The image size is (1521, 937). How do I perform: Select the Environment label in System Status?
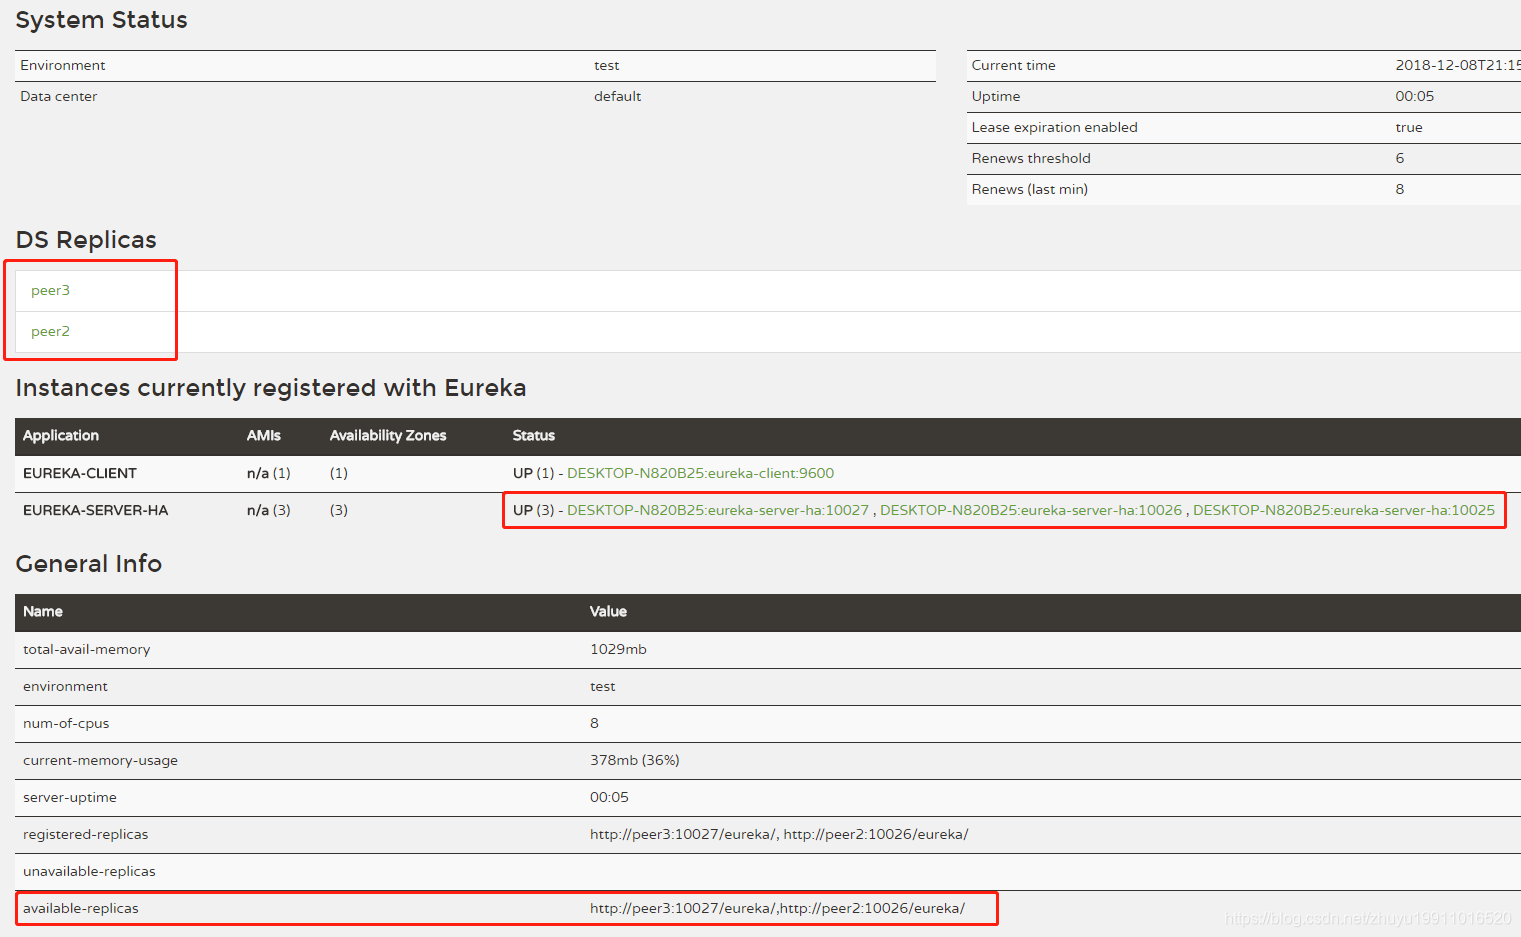coord(63,65)
